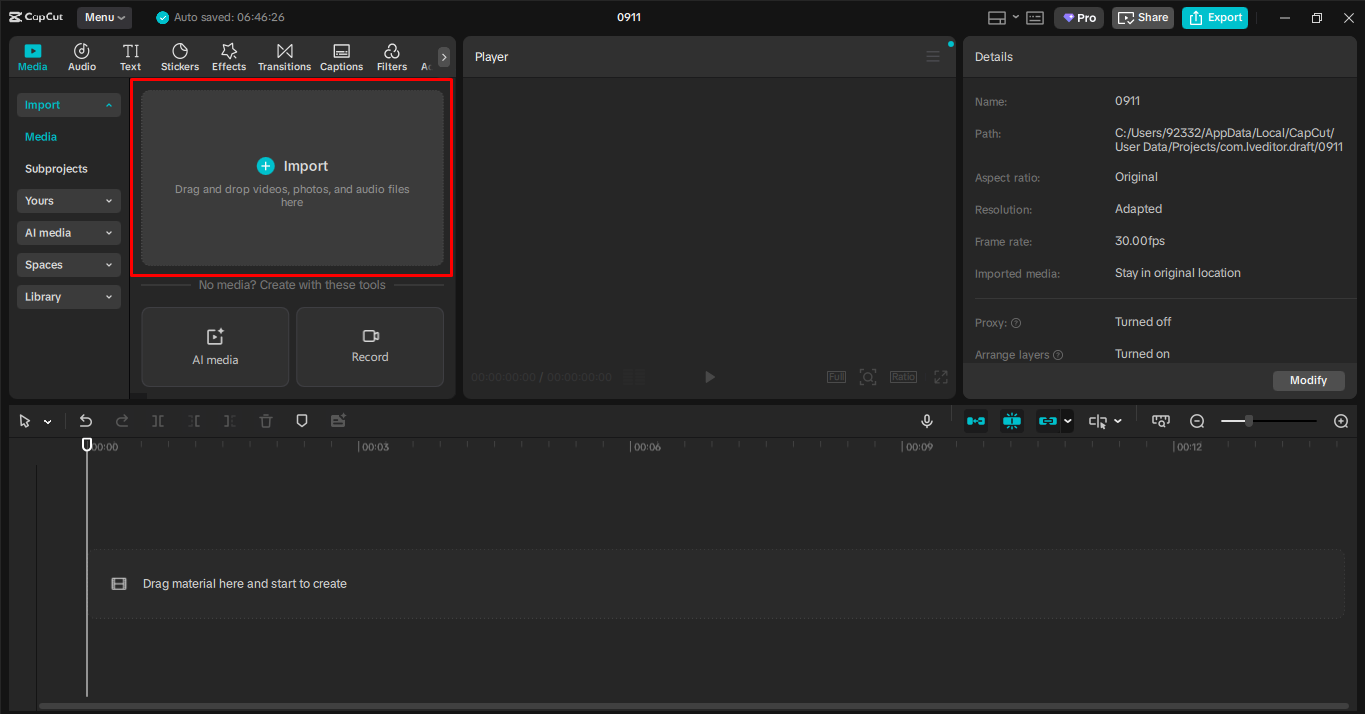The height and width of the screenshot is (714, 1365).
Task: Open the Transitions panel
Action: coord(284,56)
